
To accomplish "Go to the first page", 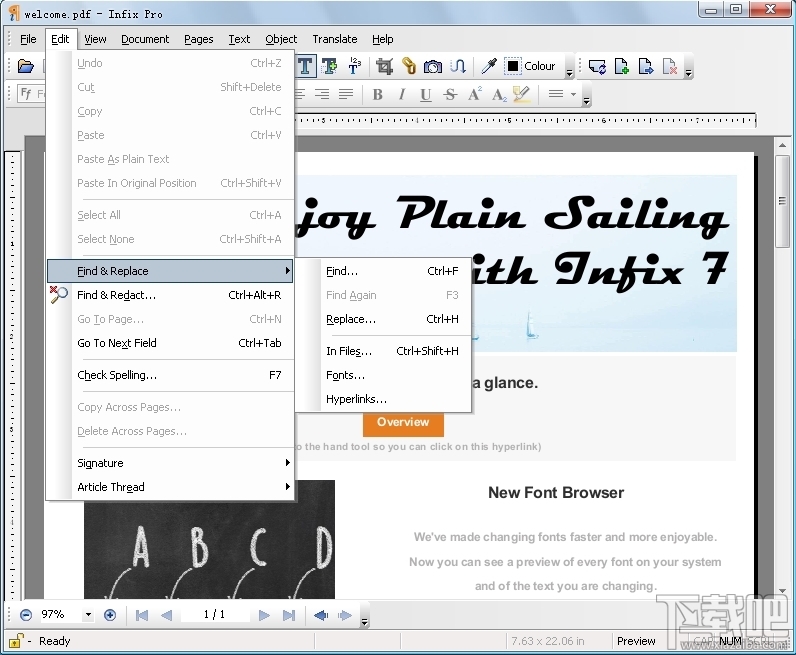I will pos(142,615).
